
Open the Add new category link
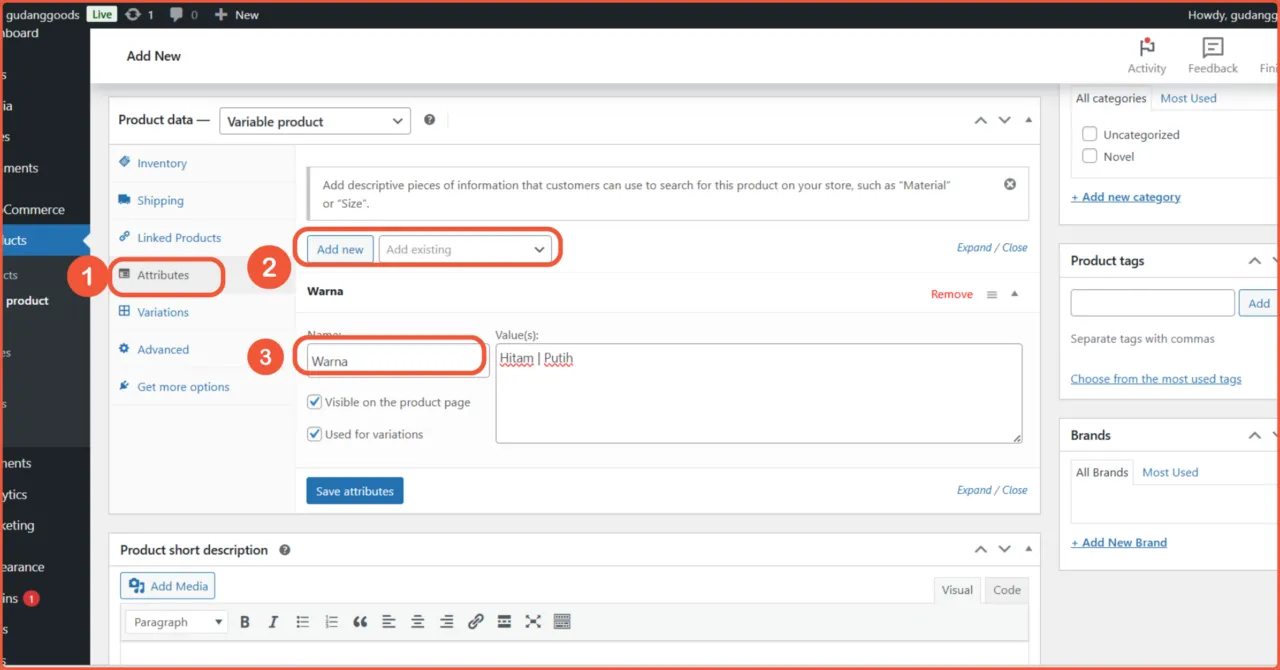[x=1125, y=196]
